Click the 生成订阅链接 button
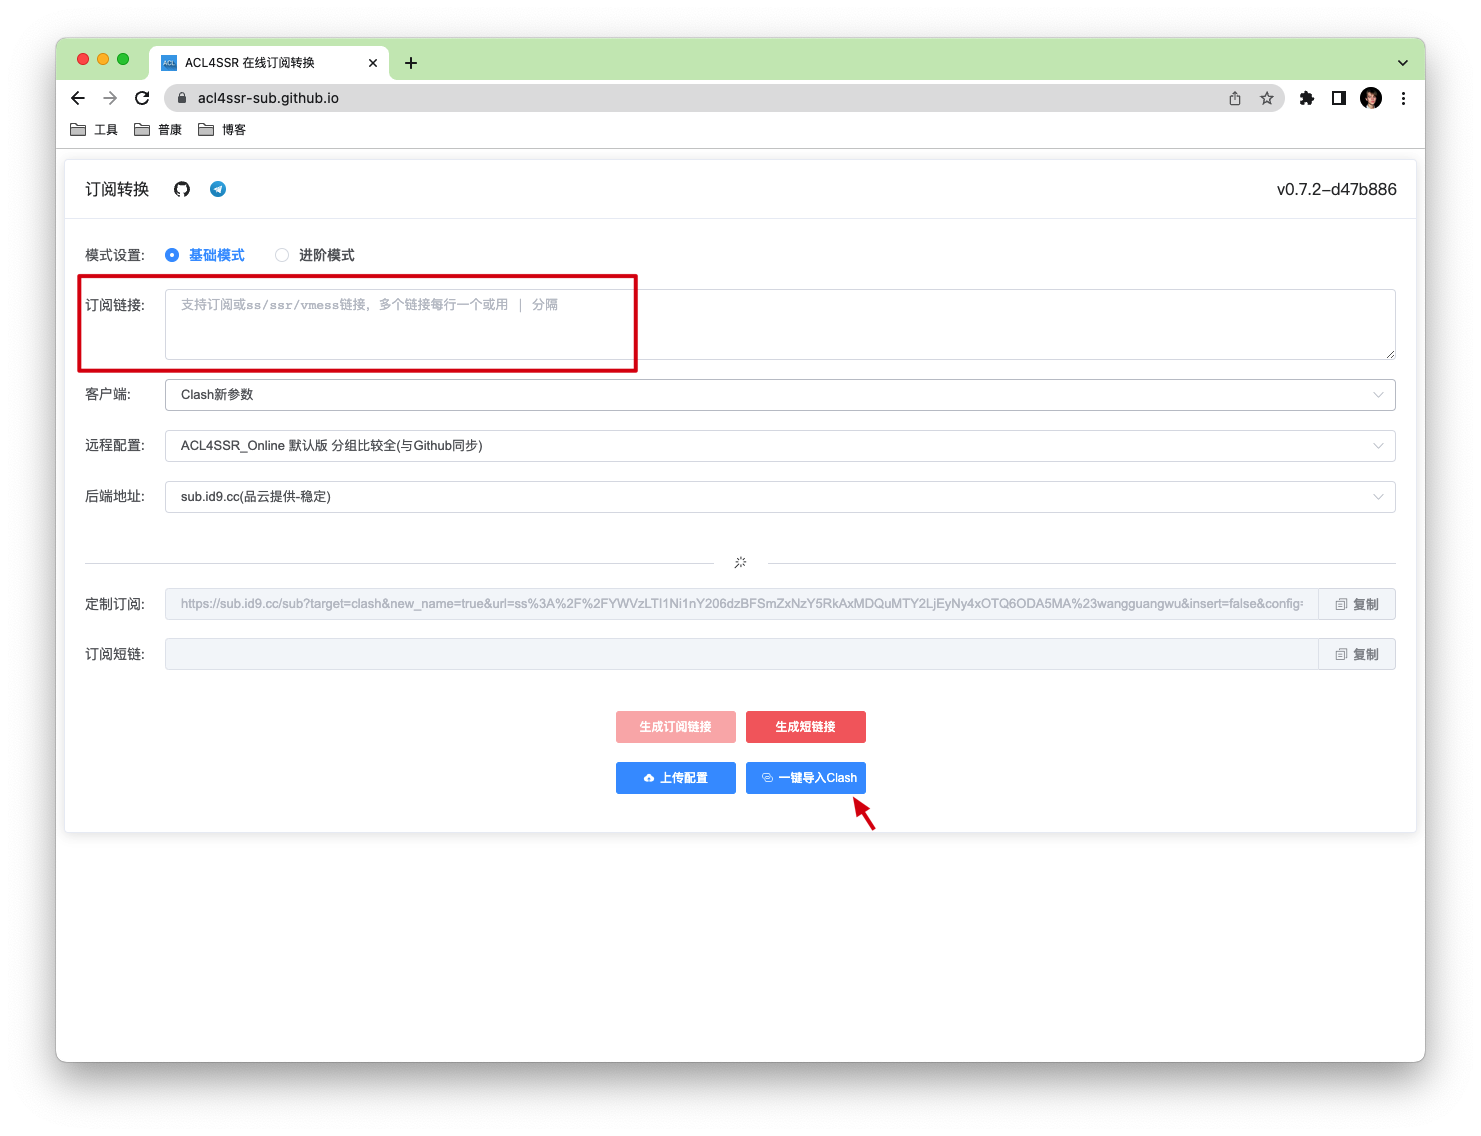The height and width of the screenshot is (1136, 1481). click(676, 727)
